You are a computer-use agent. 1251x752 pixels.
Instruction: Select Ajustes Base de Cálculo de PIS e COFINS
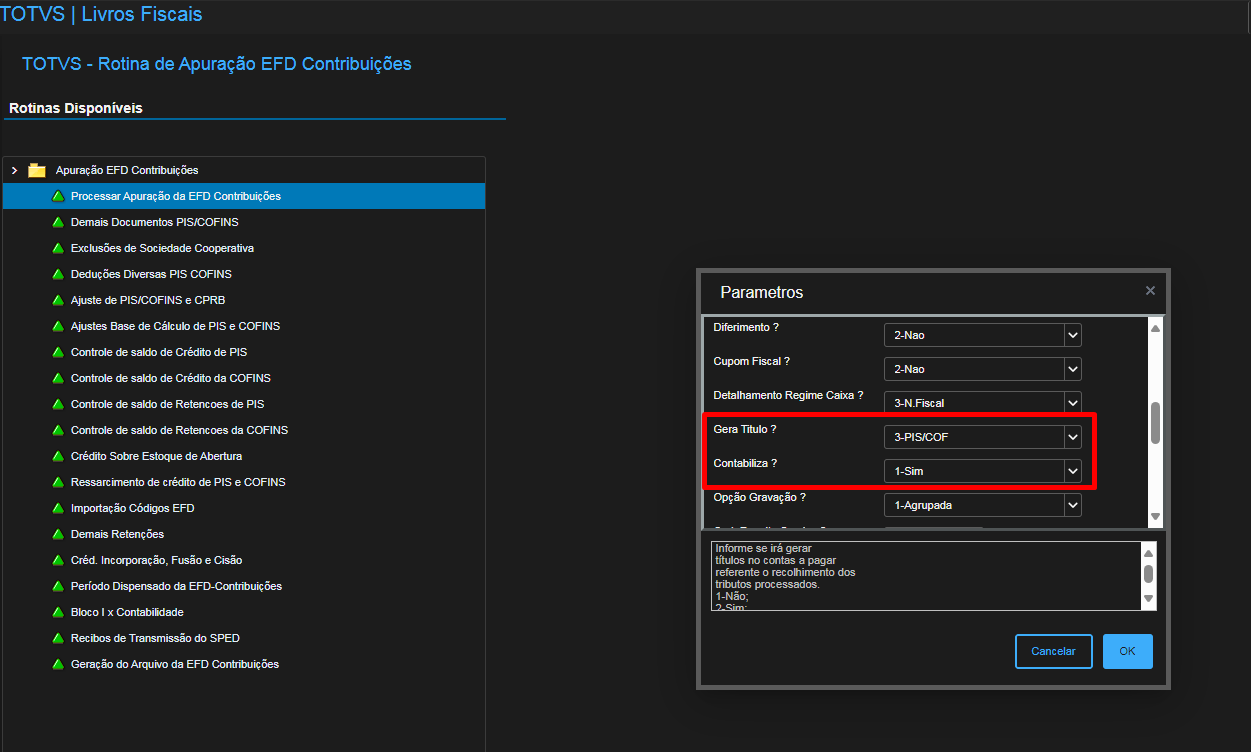pos(244,326)
